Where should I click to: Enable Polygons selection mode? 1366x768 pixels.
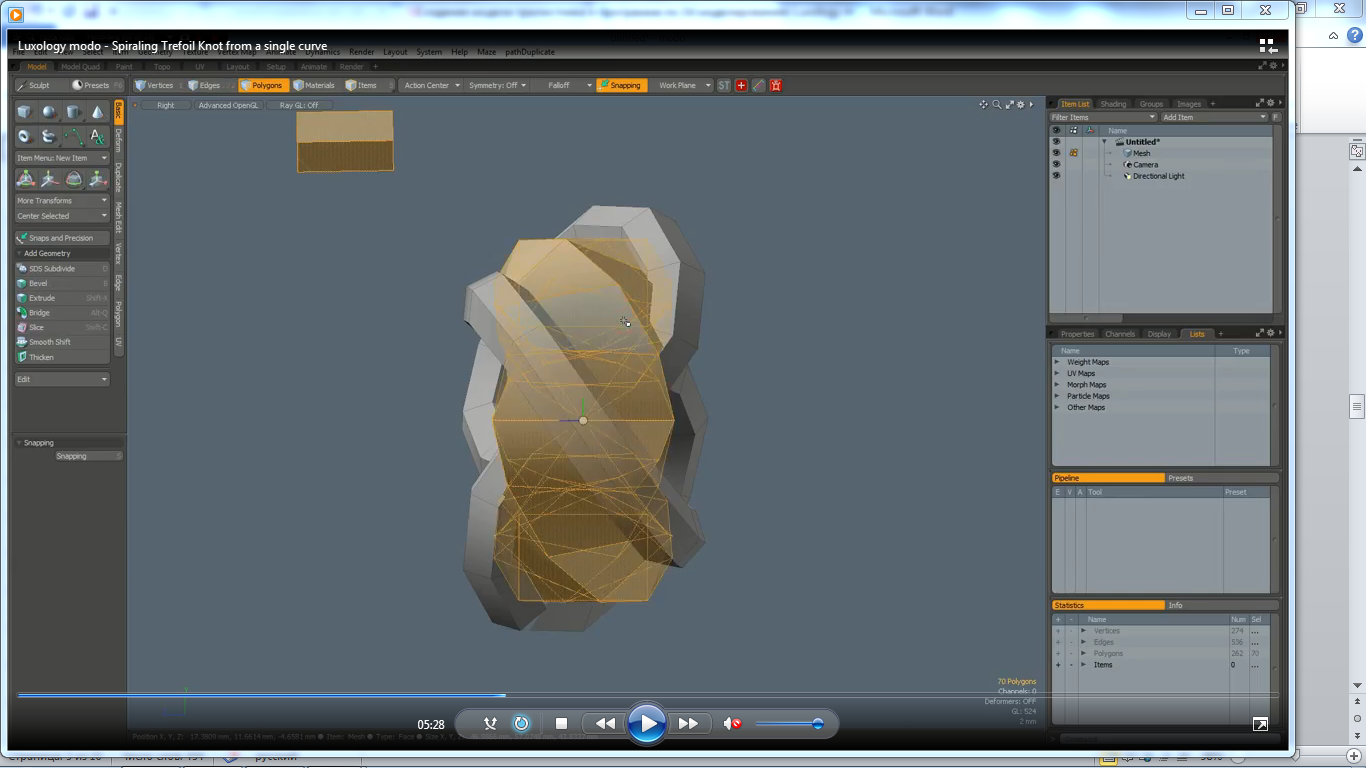(x=262, y=85)
